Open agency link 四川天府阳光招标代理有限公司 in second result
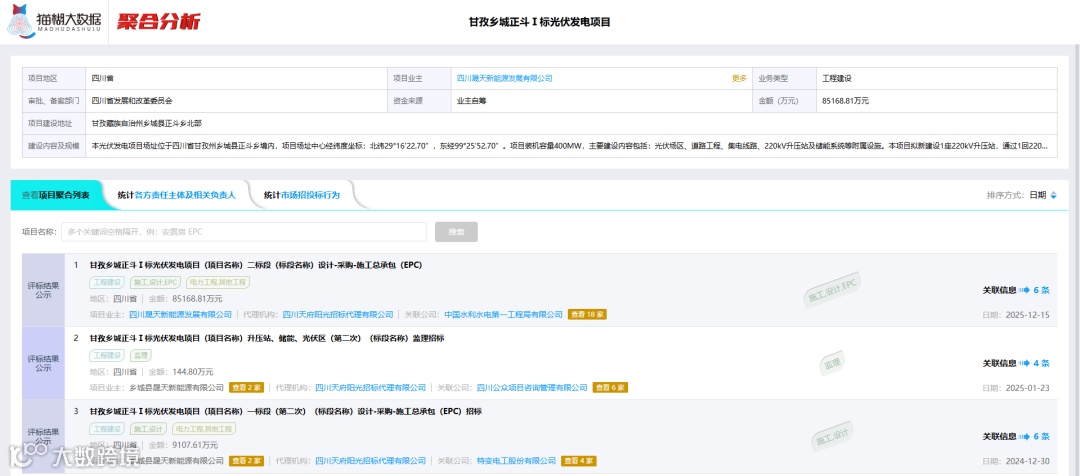The height and width of the screenshot is (476, 1080). tap(371, 388)
